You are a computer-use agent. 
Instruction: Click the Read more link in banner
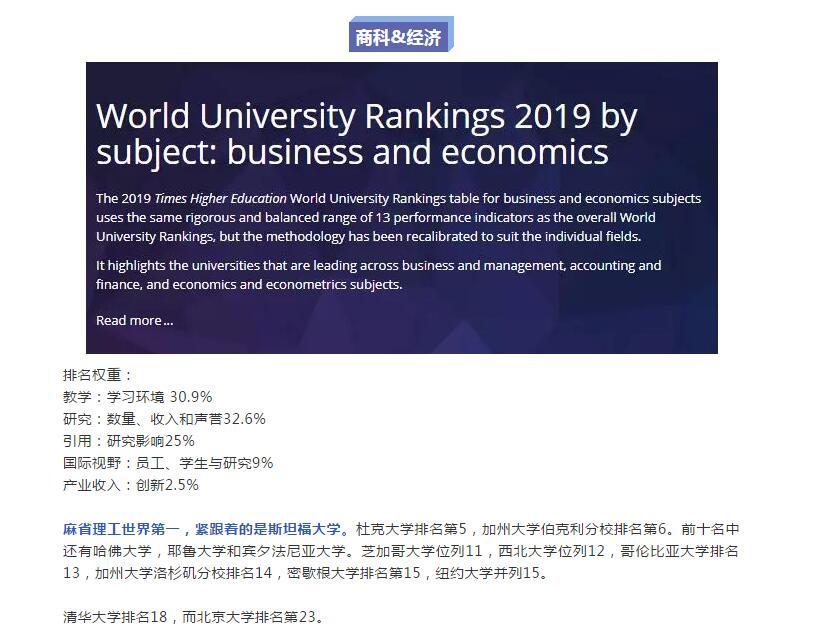(134, 320)
